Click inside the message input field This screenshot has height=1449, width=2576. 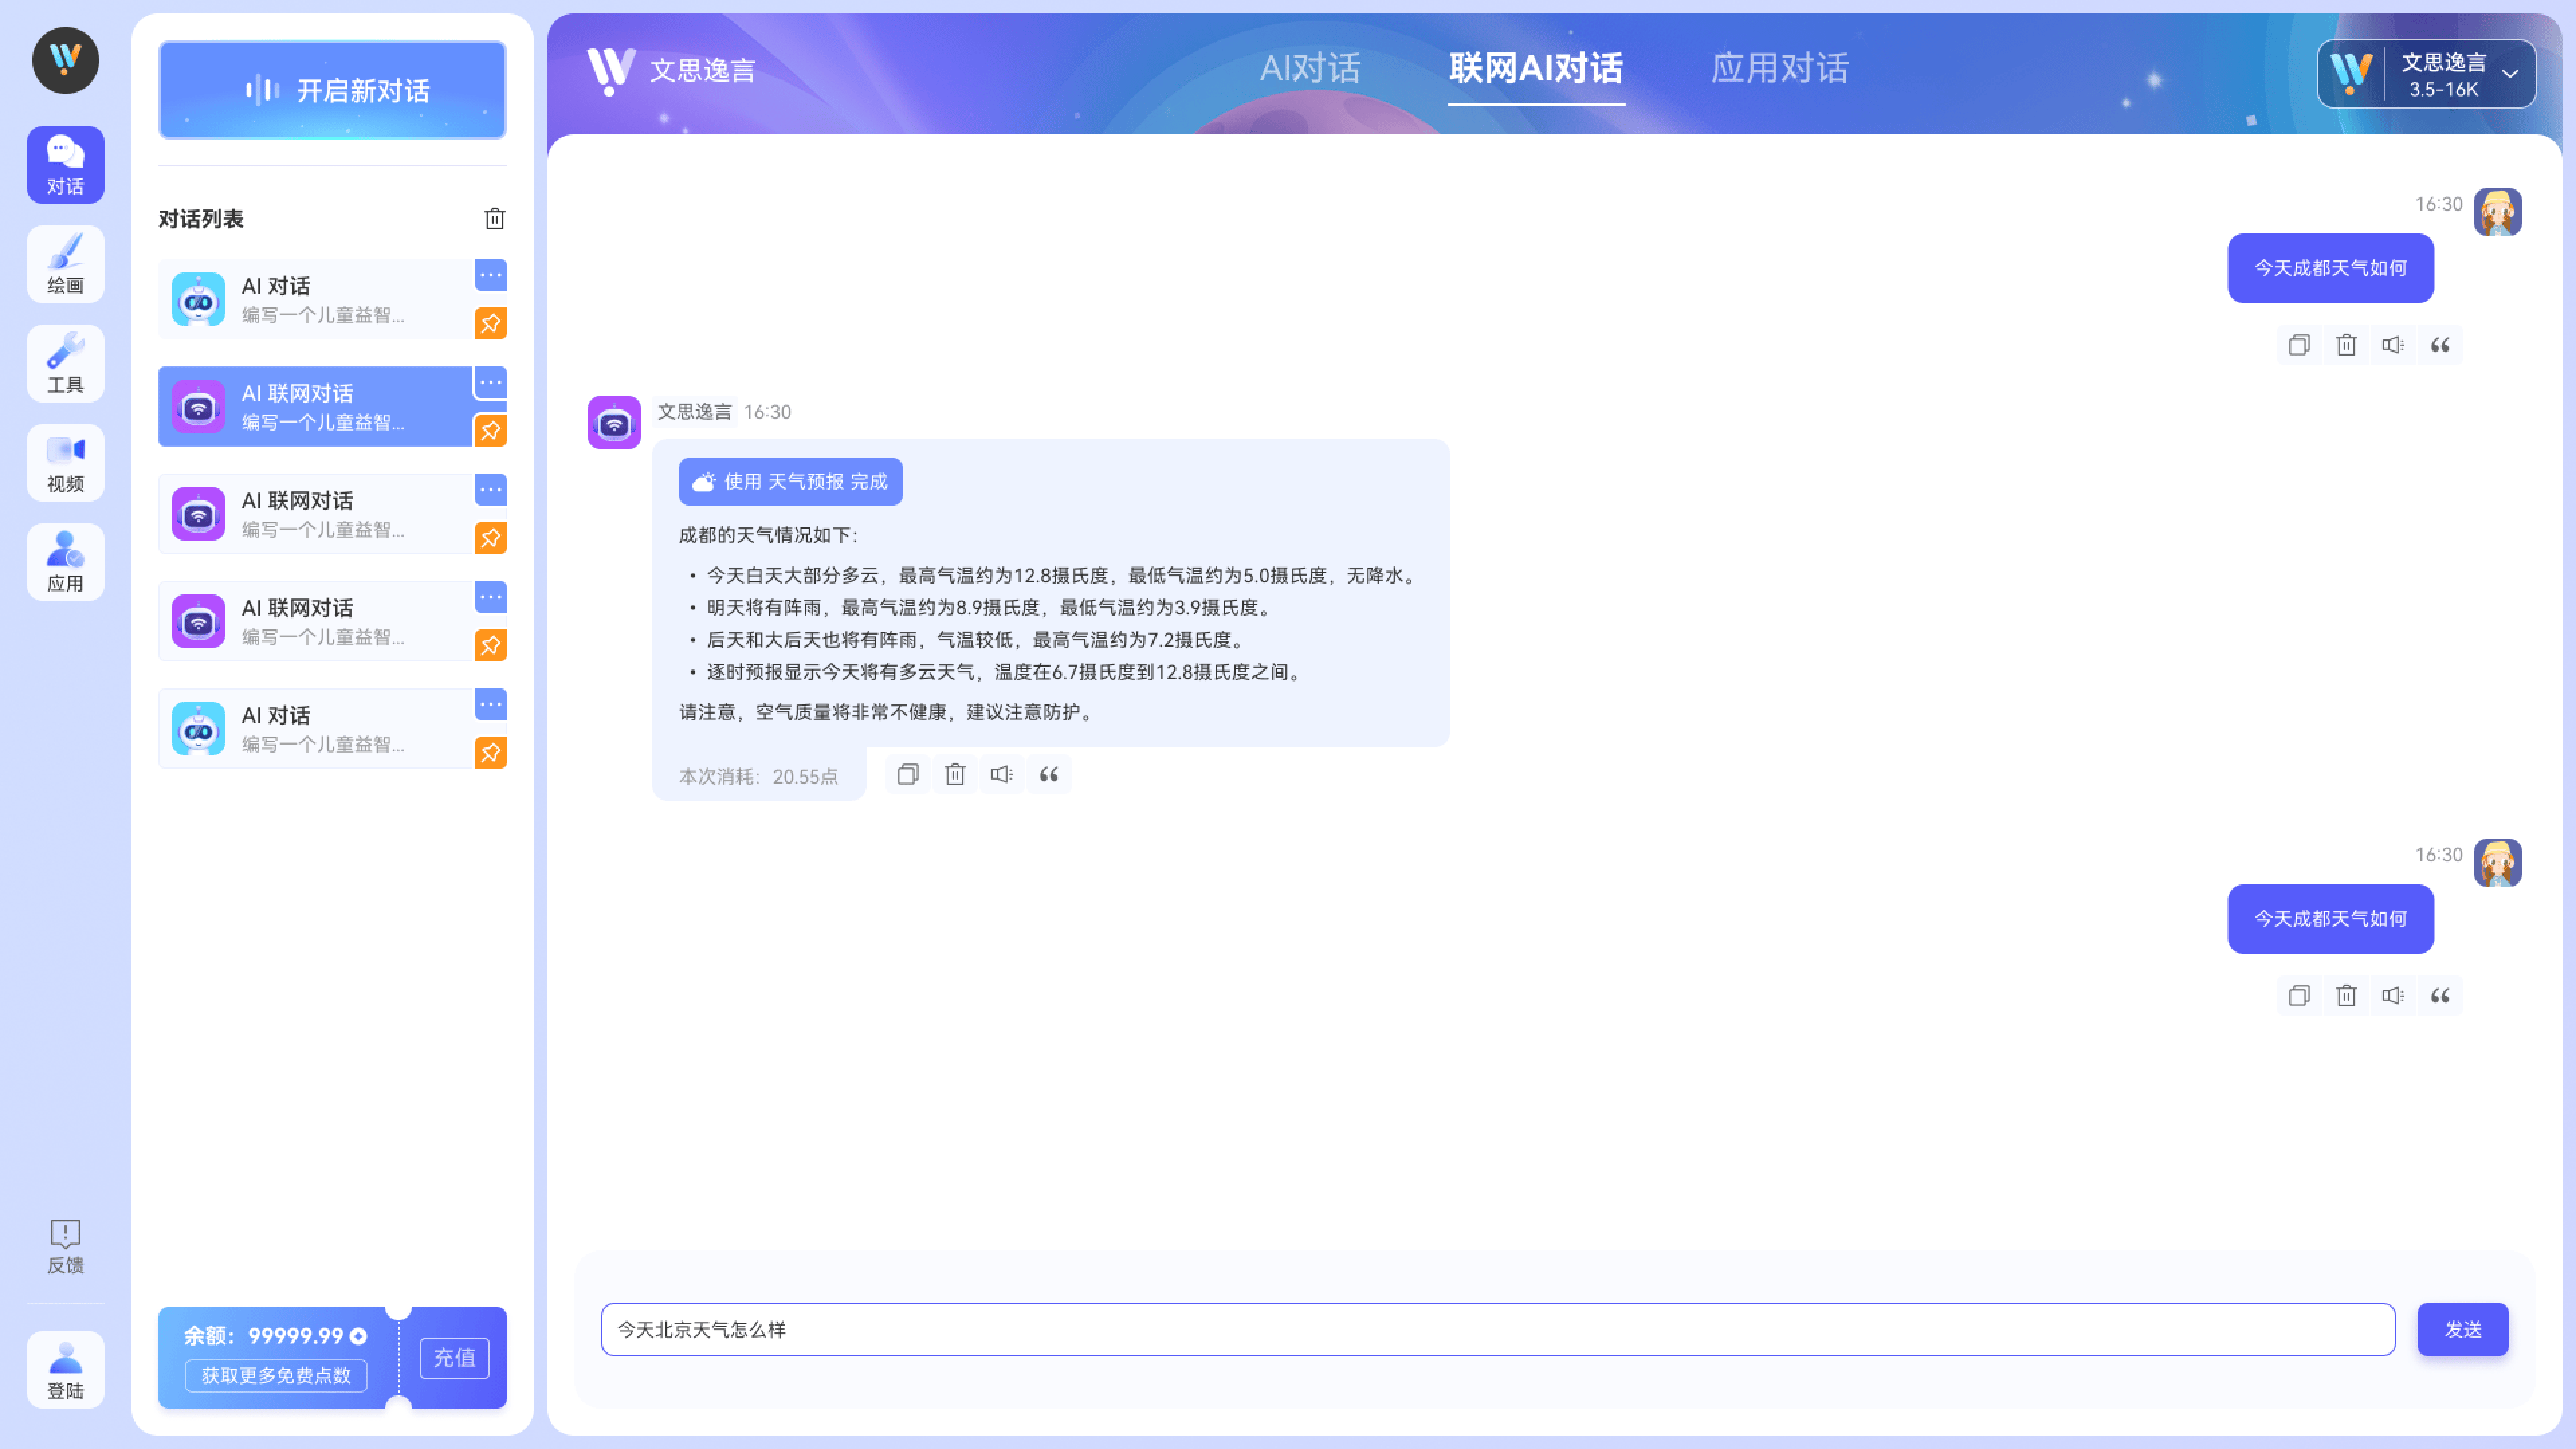1400,1330
